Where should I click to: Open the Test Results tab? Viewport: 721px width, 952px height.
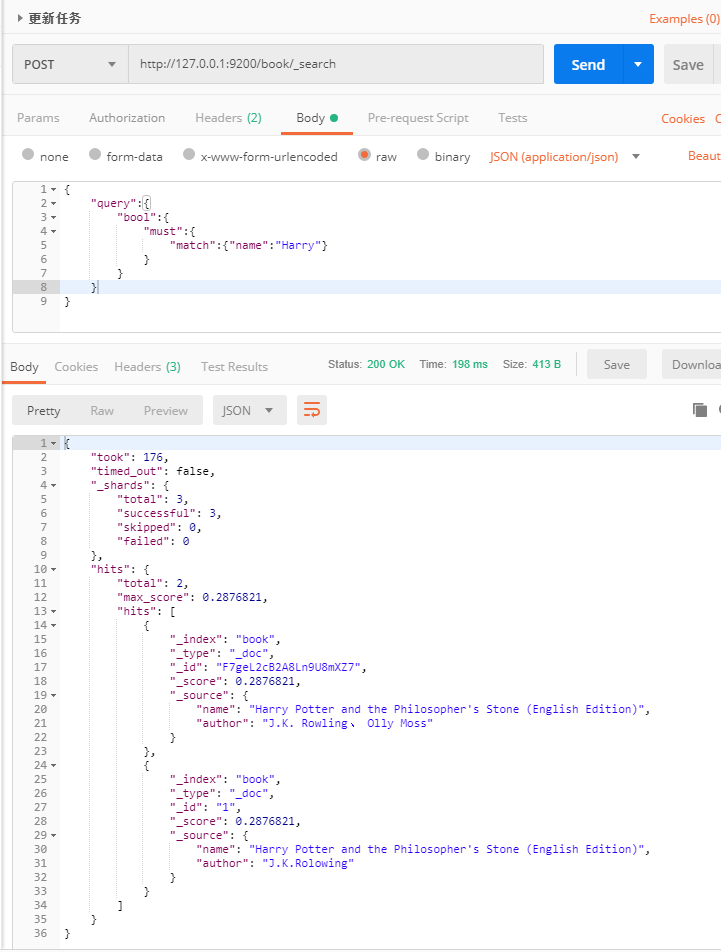click(x=234, y=367)
